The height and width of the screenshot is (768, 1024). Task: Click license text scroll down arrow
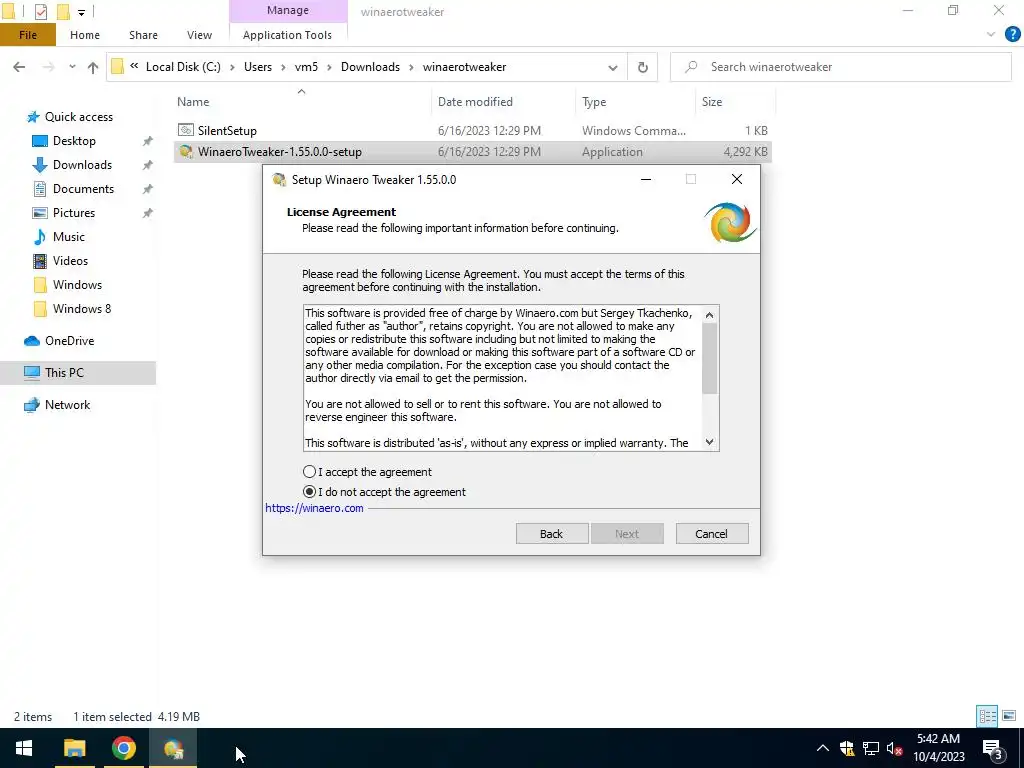coord(709,442)
